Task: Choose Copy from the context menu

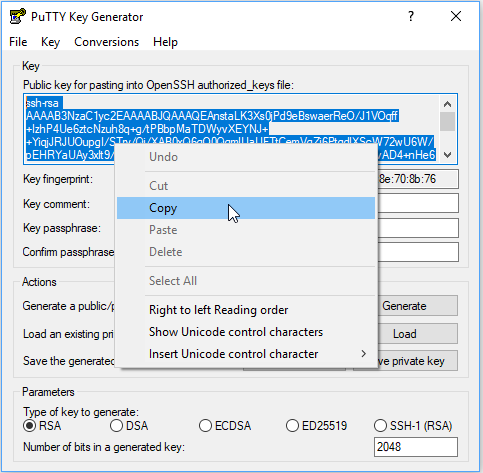Action: coord(246,208)
